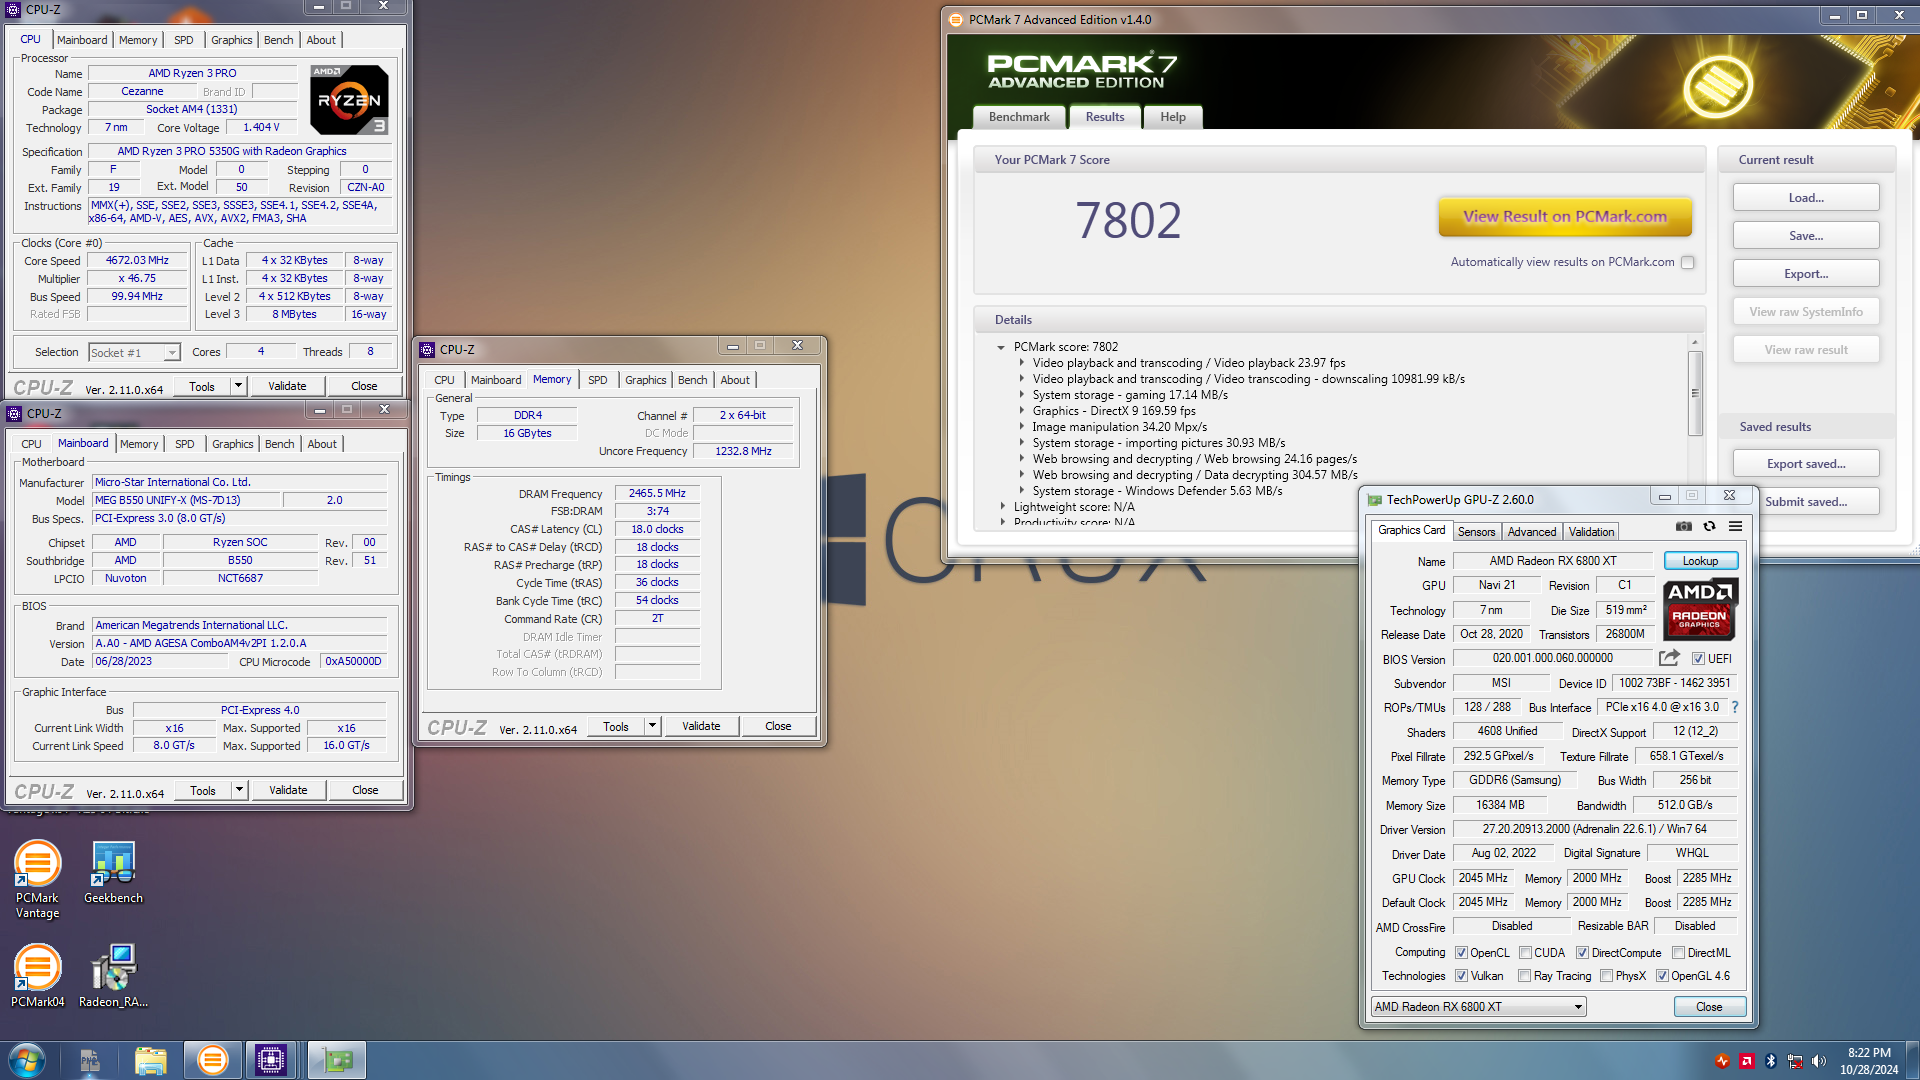Click the PCMark 7 gold emblem logo
The height and width of the screenshot is (1080, 1920).
pyautogui.click(x=1718, y=86)
